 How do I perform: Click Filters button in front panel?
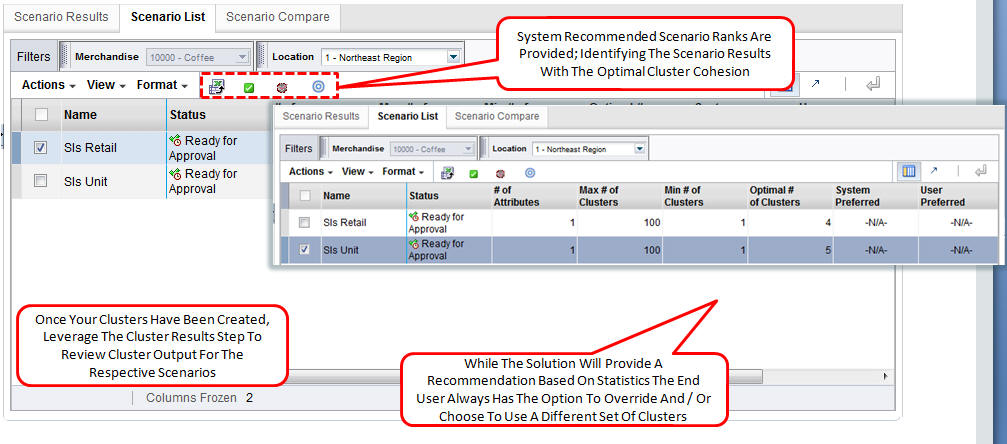tap(298, 148)
